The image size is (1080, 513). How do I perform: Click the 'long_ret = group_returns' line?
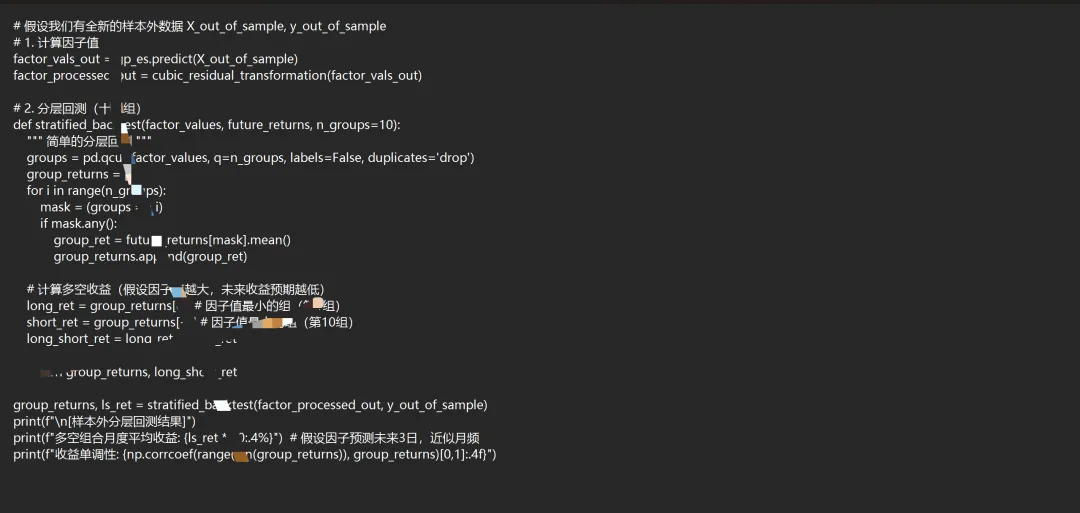click(x=100, y=305)
